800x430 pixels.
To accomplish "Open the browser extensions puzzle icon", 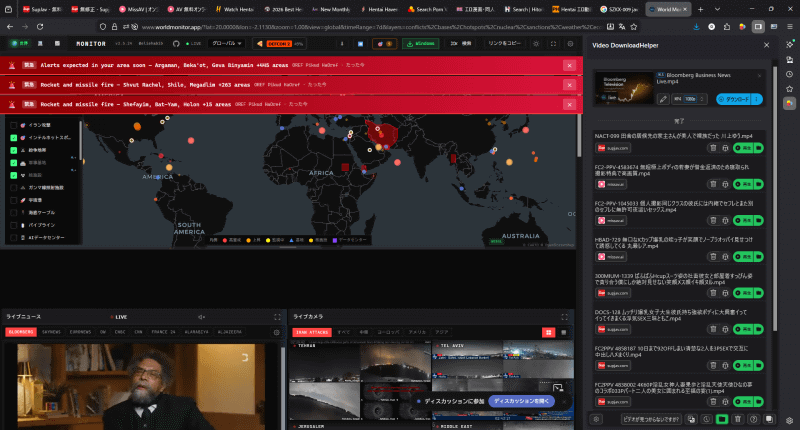I will (727, 27).
